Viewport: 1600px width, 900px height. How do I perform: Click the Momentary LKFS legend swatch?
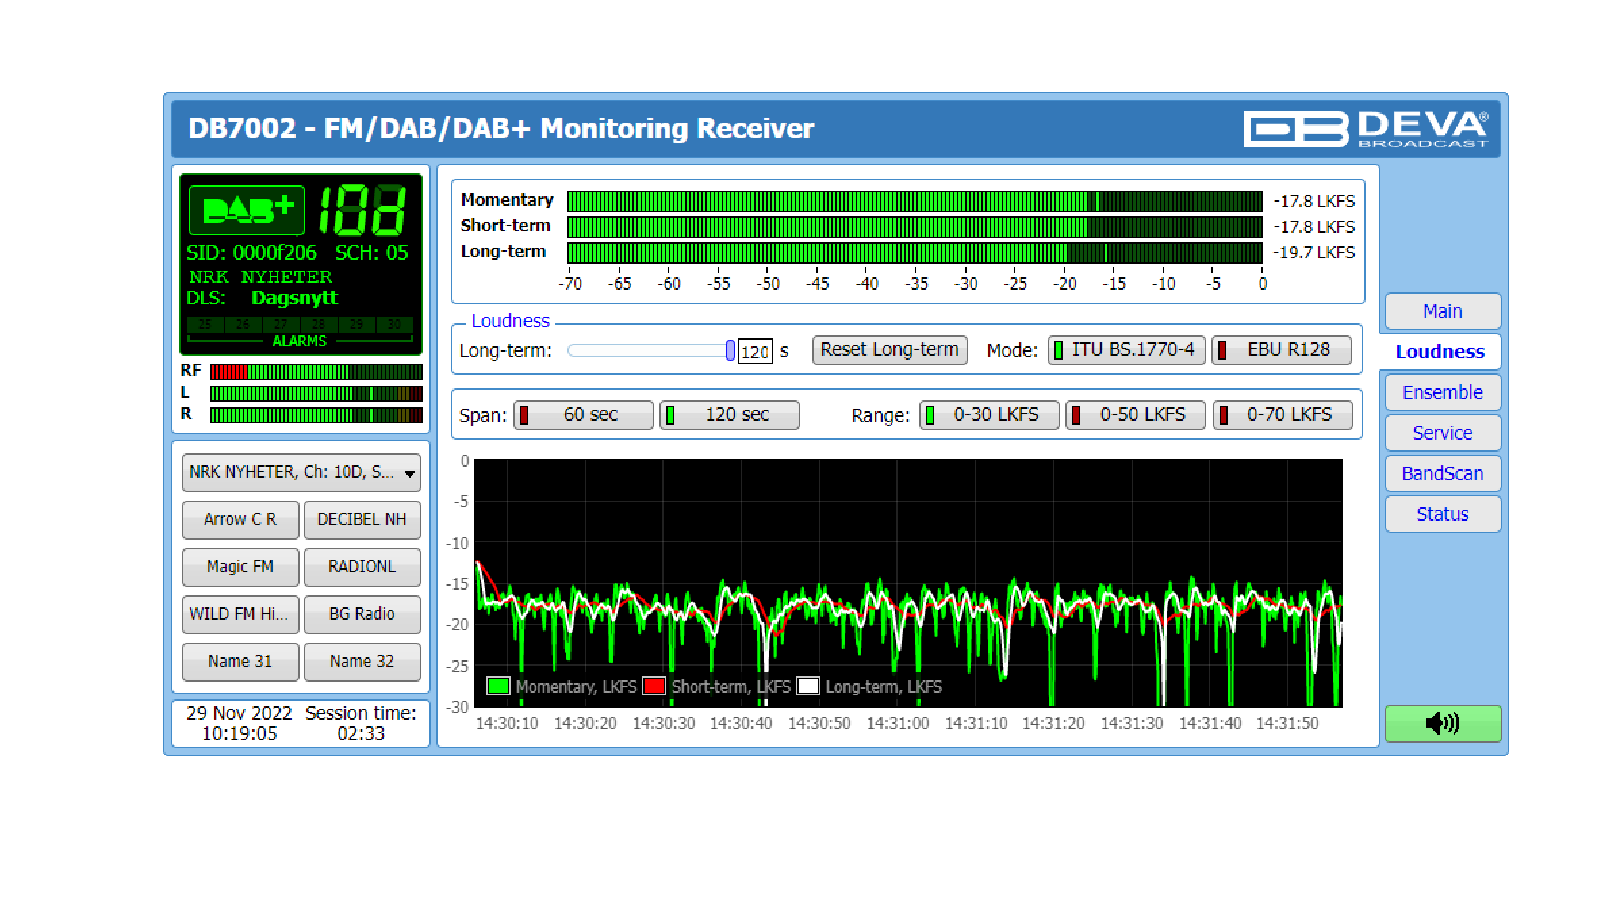(x=498, y=686)
